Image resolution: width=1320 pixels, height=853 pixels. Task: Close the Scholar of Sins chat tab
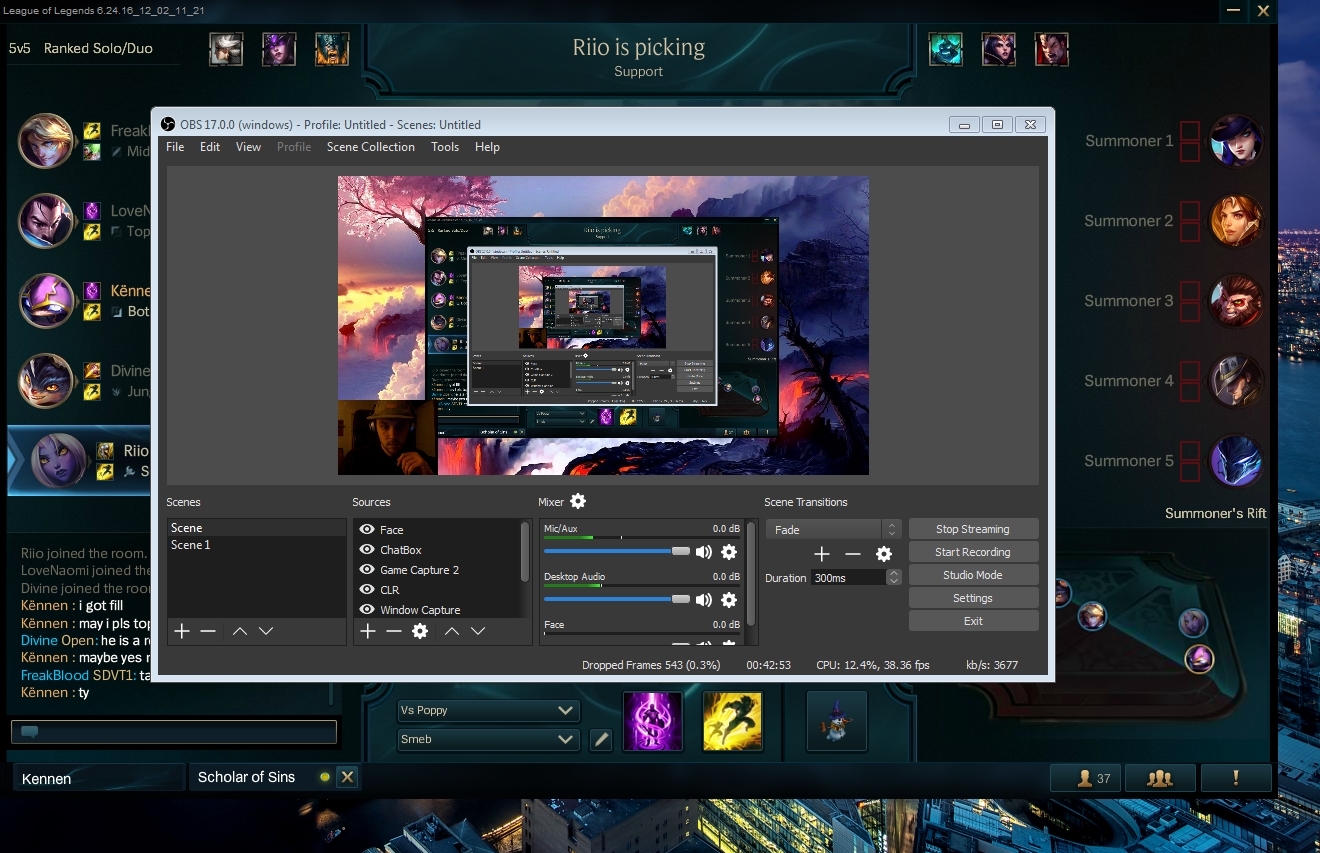(x=347, y=777)
